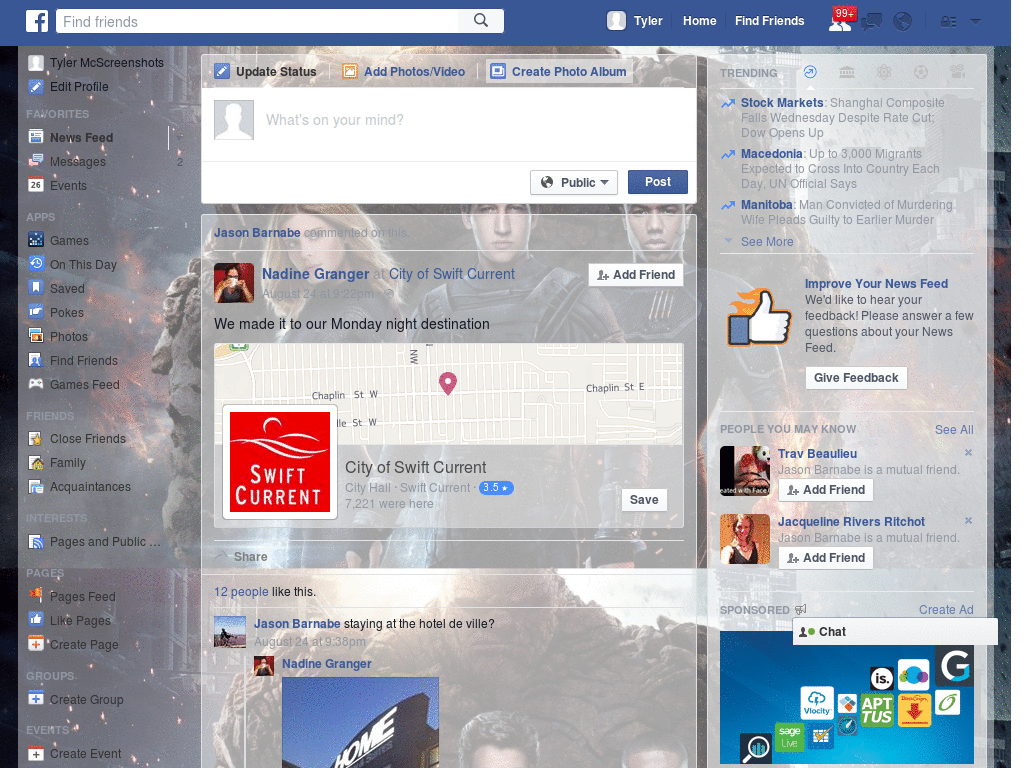Viewport: 1024px width, 768px height.
Task: Add Nadine Granger as friend
Action: point(636,275)
